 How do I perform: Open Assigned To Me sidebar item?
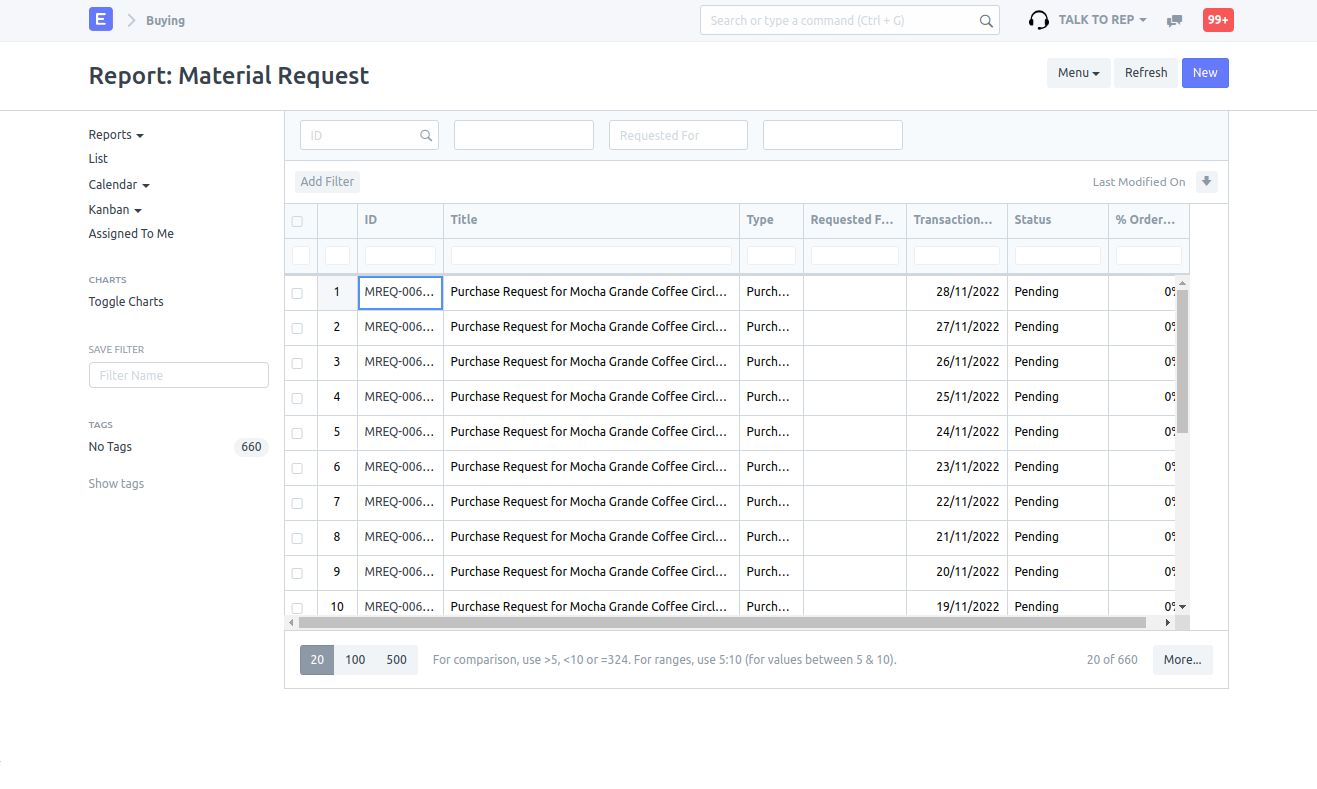(131, 234)
